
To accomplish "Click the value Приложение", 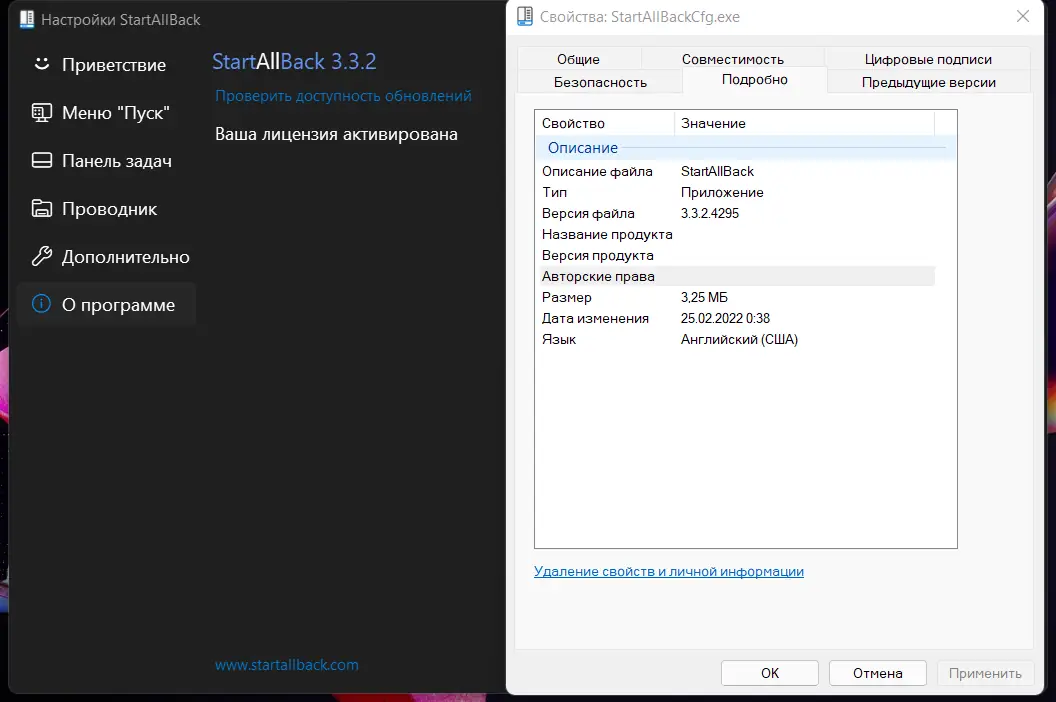I will (722, 193).
